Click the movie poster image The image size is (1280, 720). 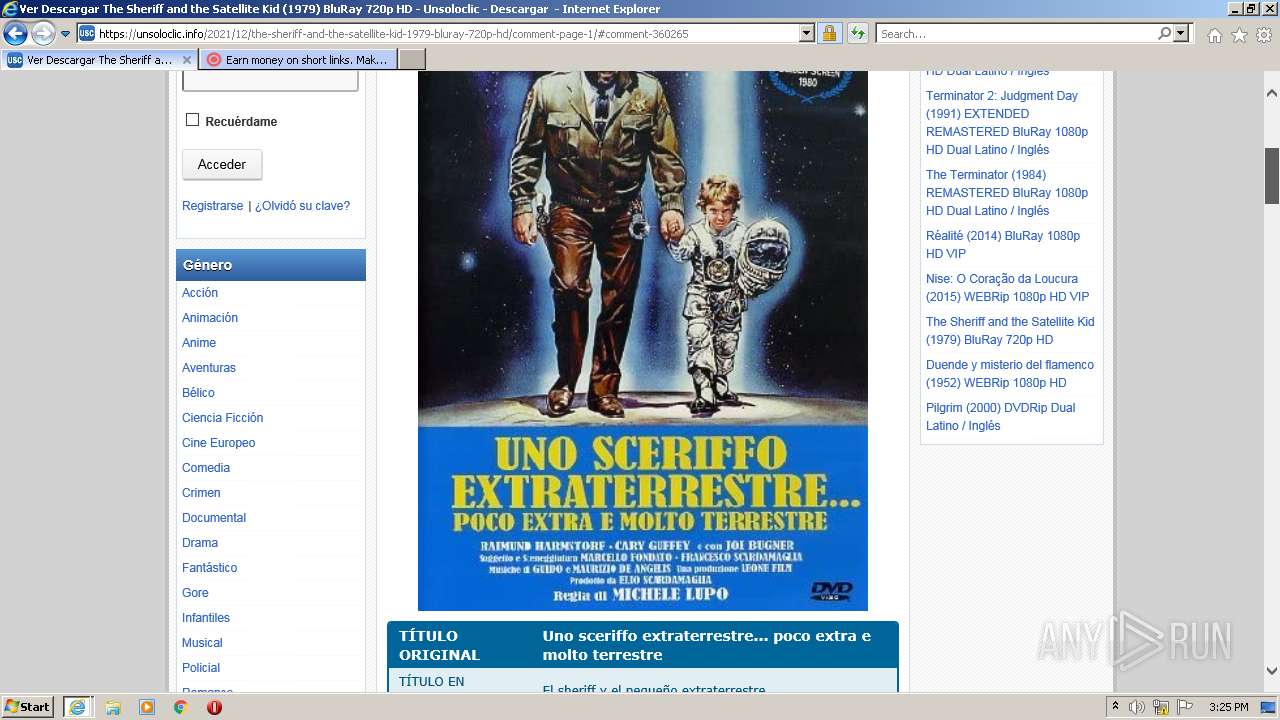pyautogui.click(x=643, y=340)
